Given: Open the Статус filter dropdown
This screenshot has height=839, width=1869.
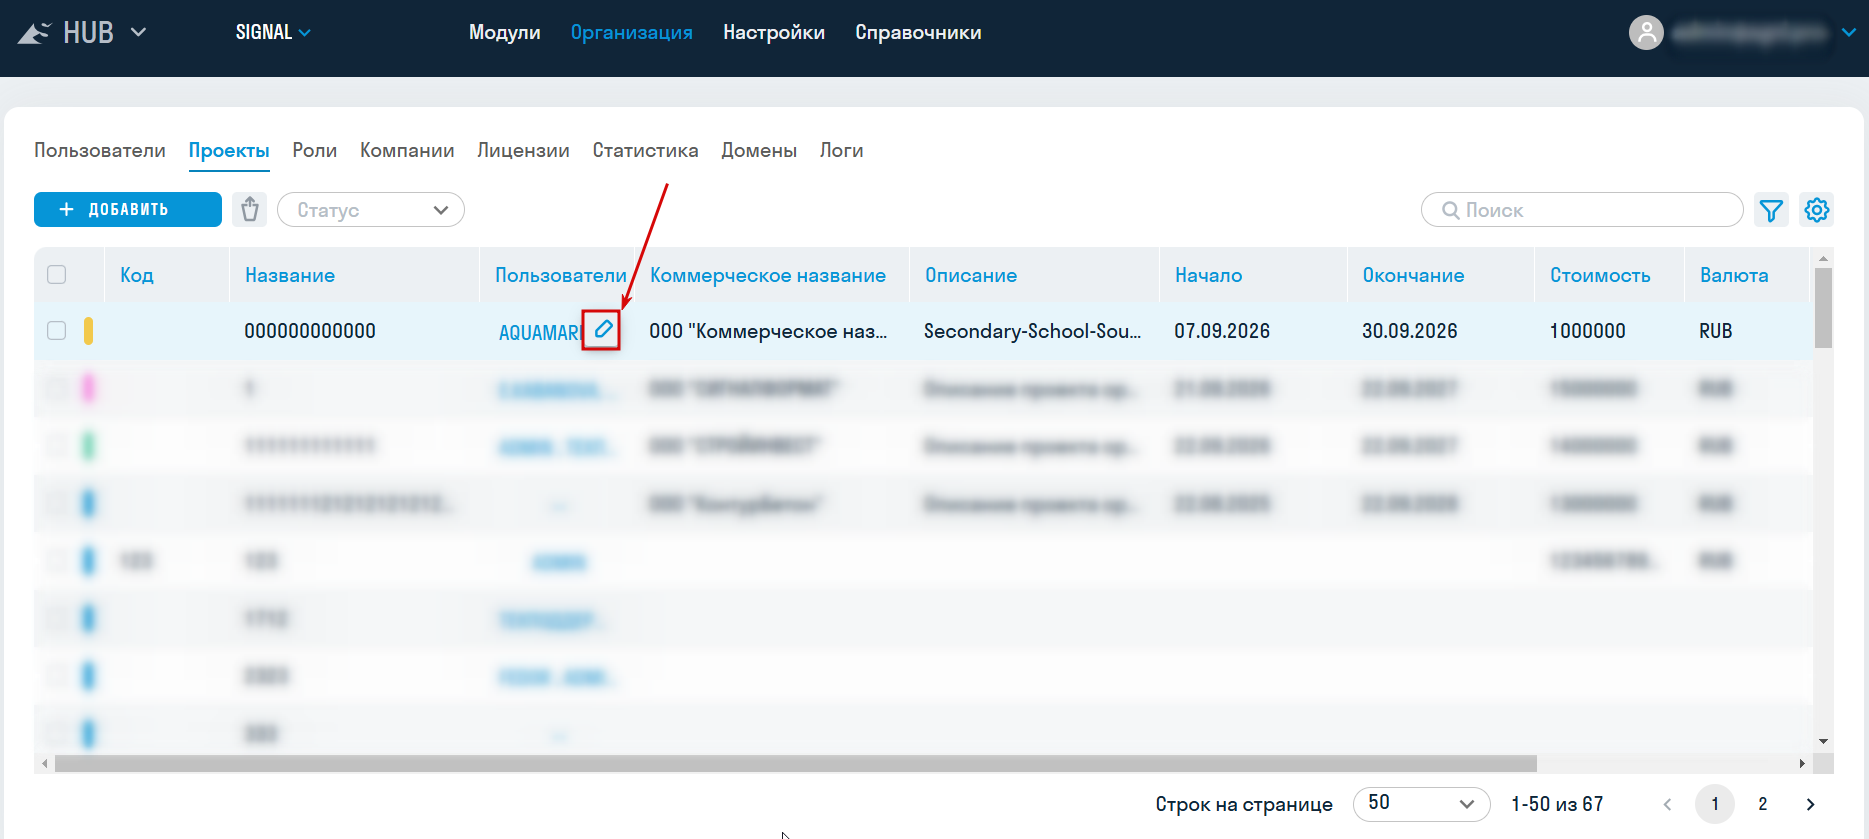Looking at the screenshot, I should point(371,210).
